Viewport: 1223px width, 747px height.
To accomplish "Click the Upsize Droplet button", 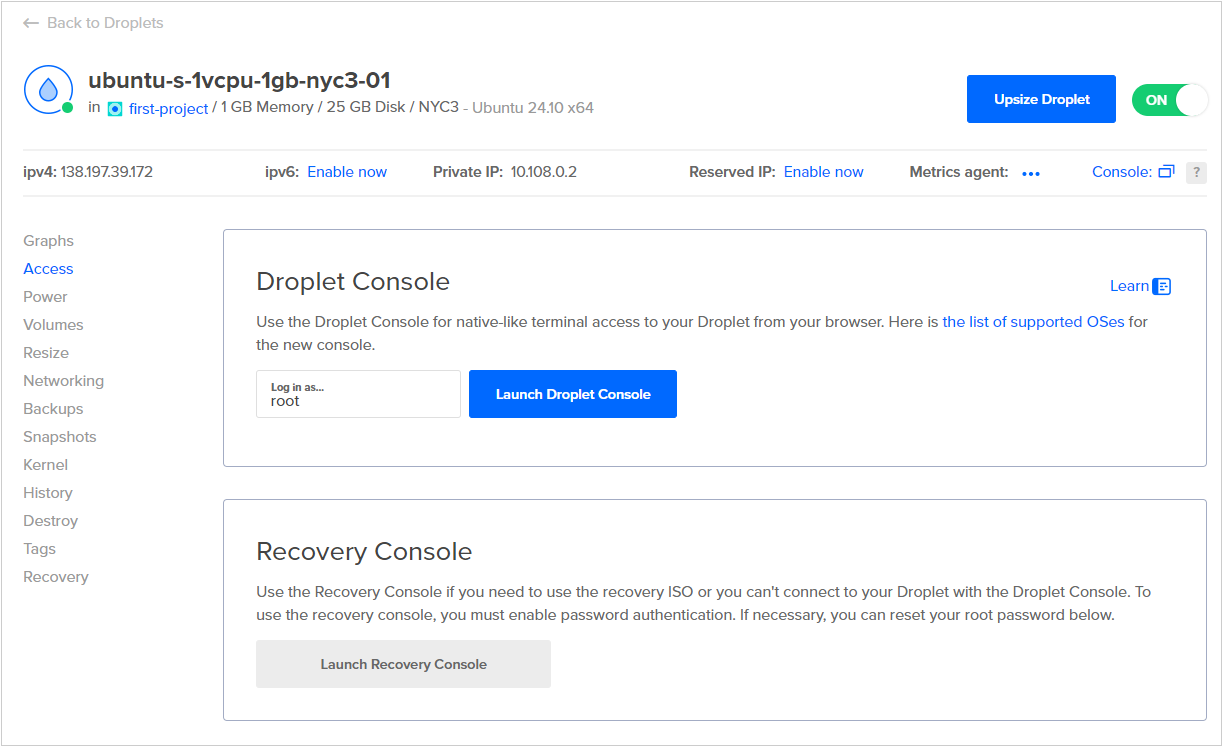I will pos(1041,99).
